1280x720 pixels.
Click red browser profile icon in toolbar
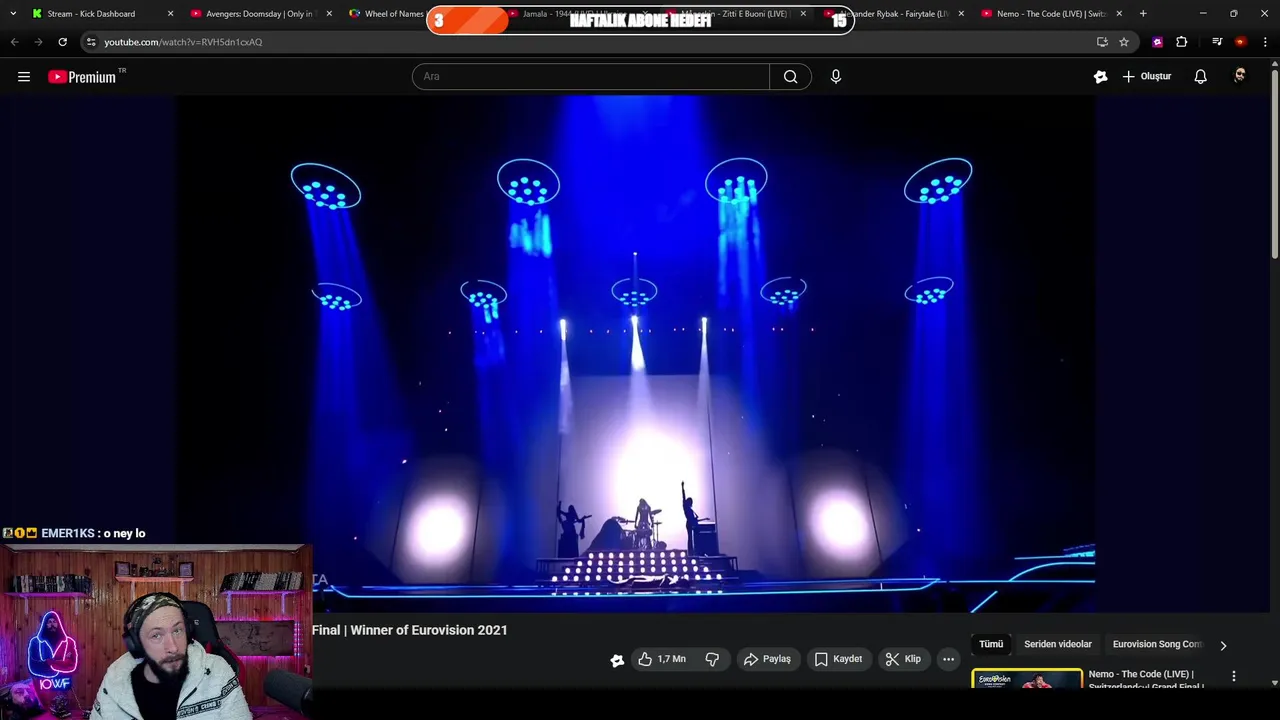[x=1240, y=42]
